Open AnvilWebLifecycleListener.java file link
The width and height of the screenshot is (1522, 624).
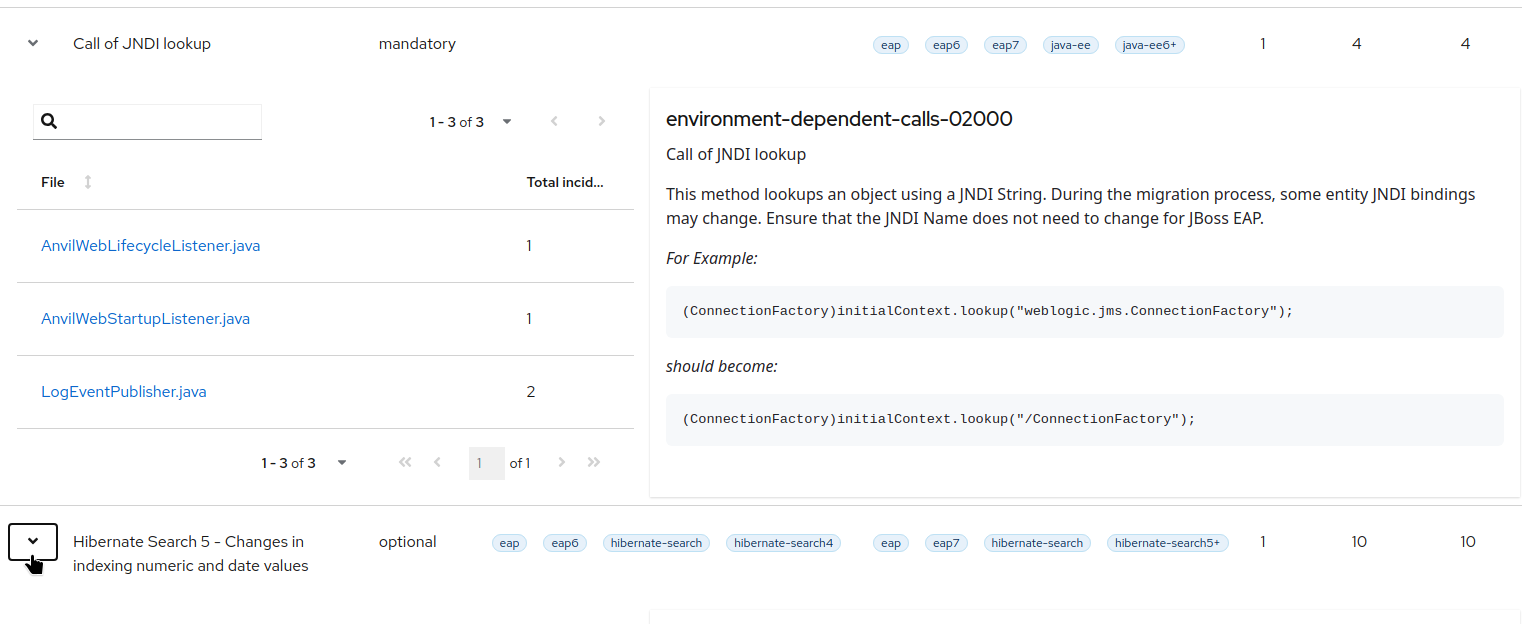tap(150, 246)
